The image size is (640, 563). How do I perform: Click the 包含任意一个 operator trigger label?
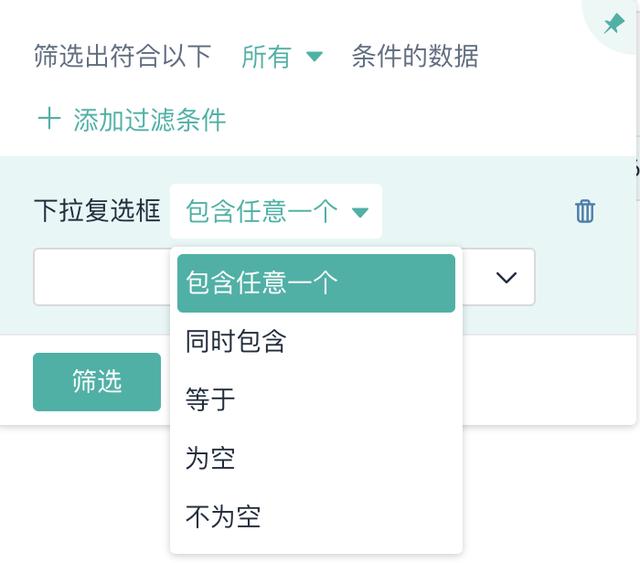click(x=262, y=212)
